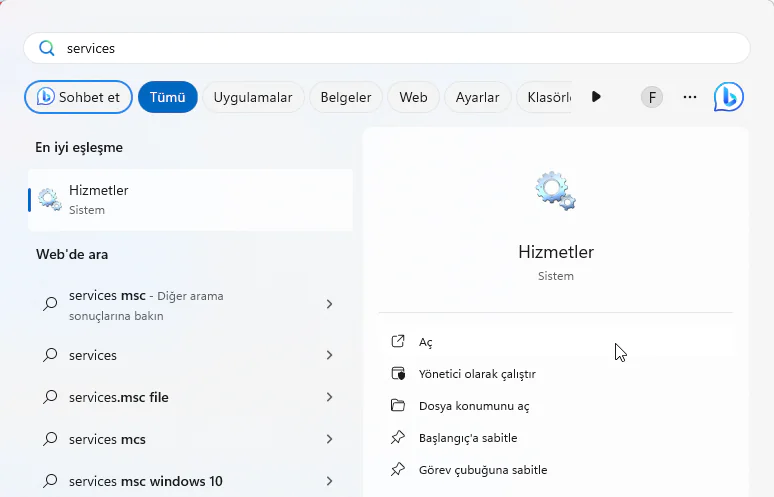
Task: Click into the search field containing 'services'
Action: tap(387, 48)
